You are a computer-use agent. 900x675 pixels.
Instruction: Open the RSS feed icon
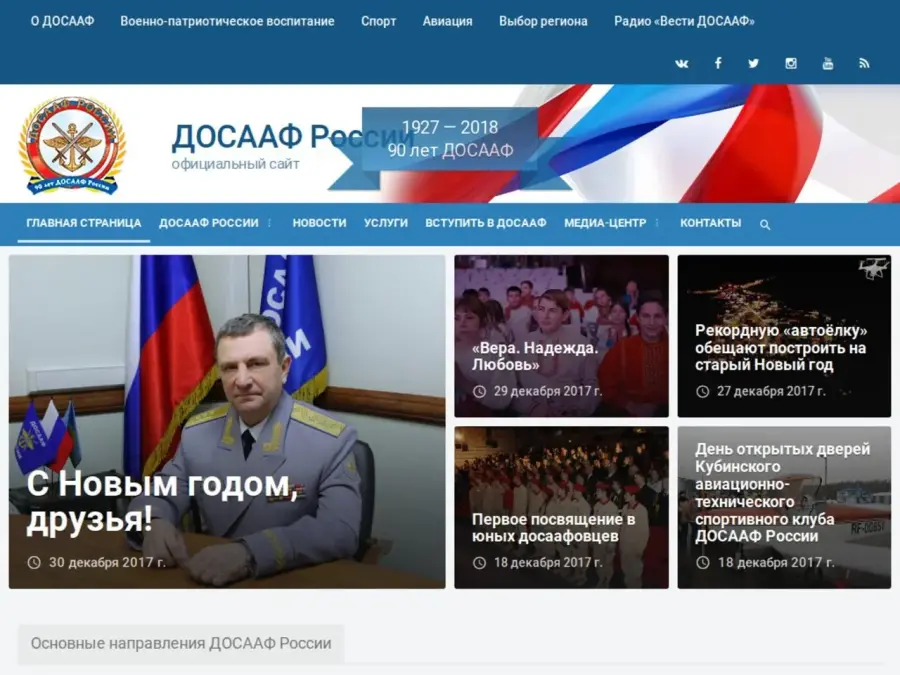864,63
